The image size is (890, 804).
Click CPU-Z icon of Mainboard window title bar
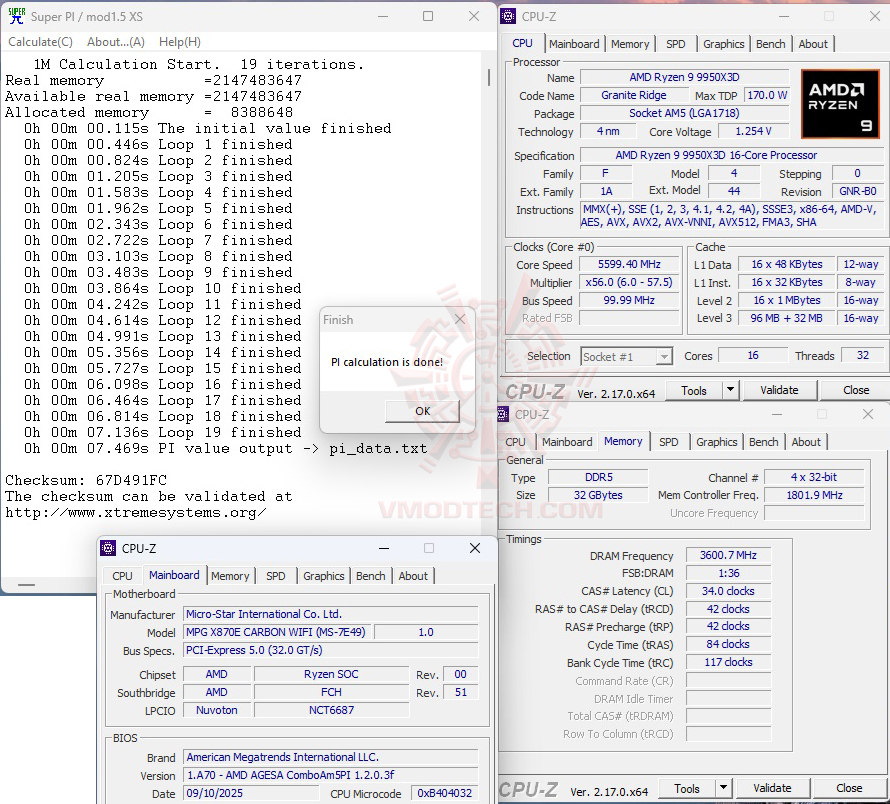[x=108, y=548]
